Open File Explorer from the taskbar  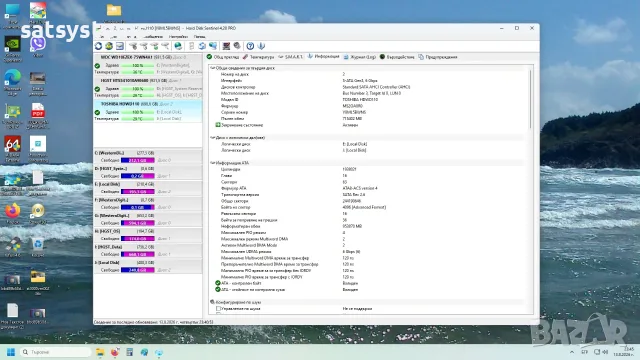(x=100, y=352)
